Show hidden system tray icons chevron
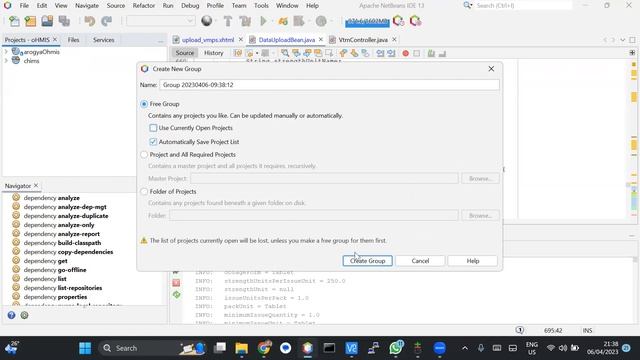640x360 pixels. (465, 348)
